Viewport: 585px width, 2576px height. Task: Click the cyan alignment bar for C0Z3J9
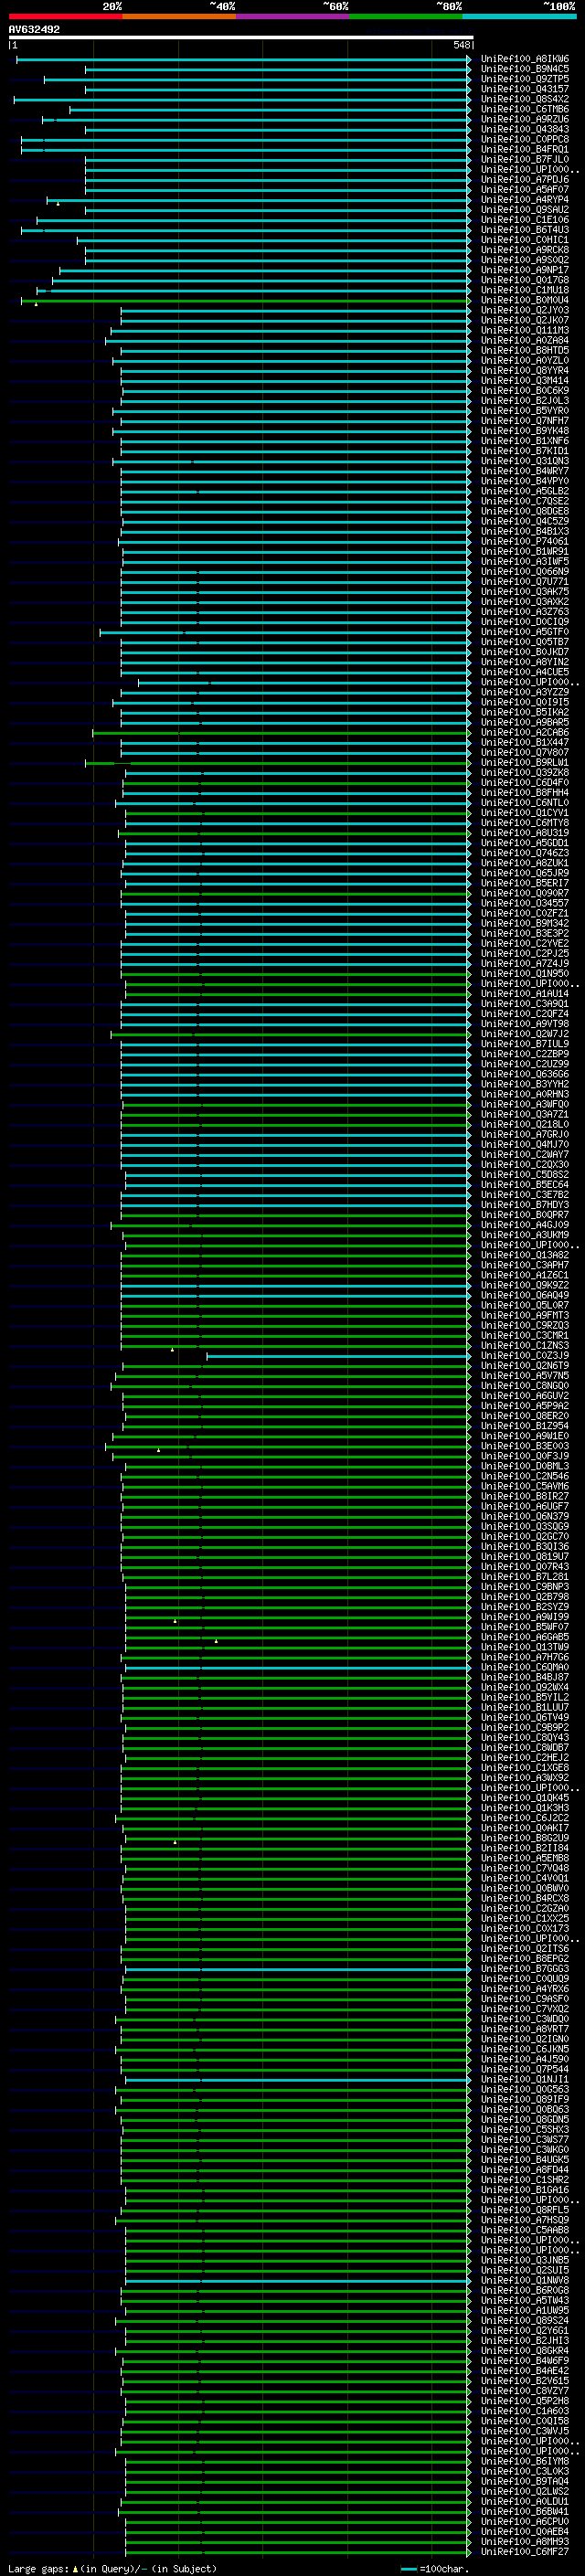coord(338,1355)
